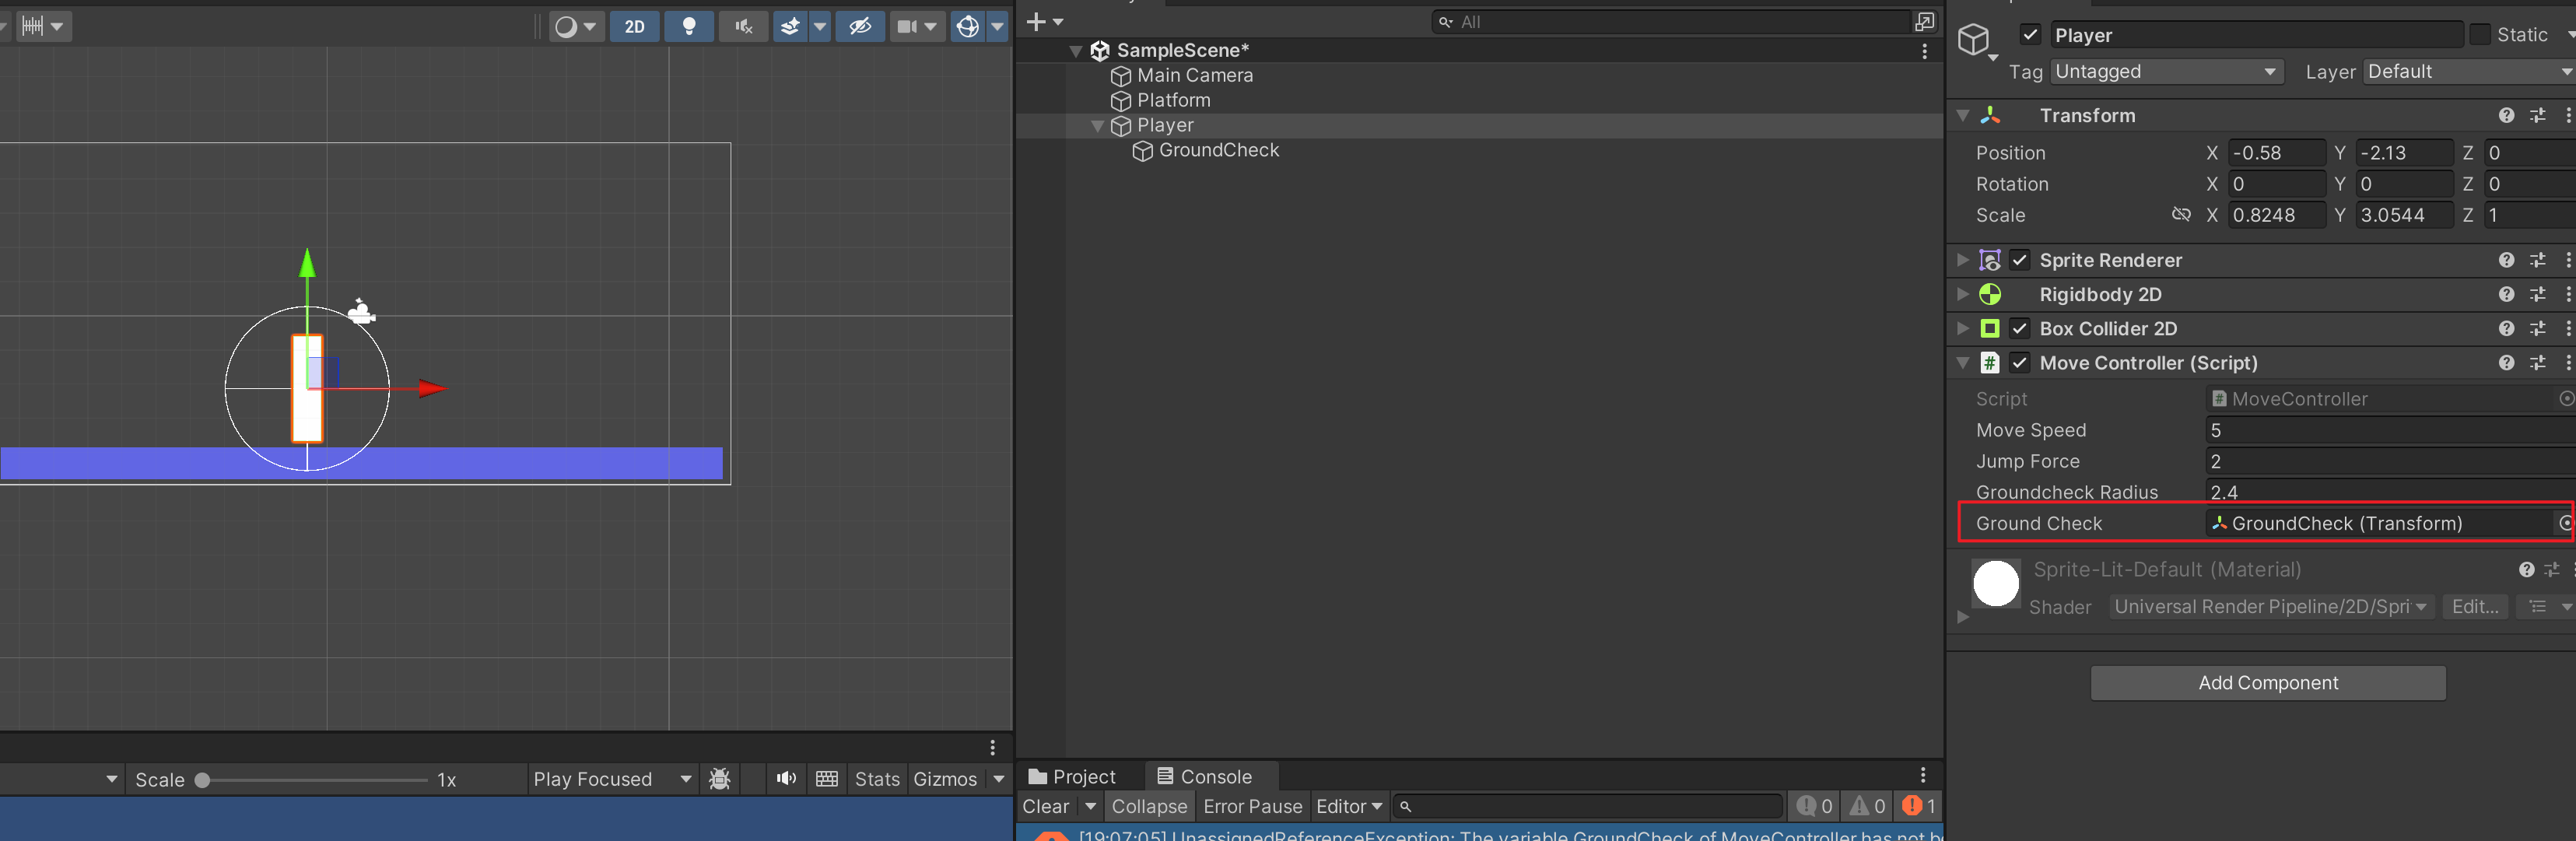Focus the Hierarchy search field

point(1671,21)
